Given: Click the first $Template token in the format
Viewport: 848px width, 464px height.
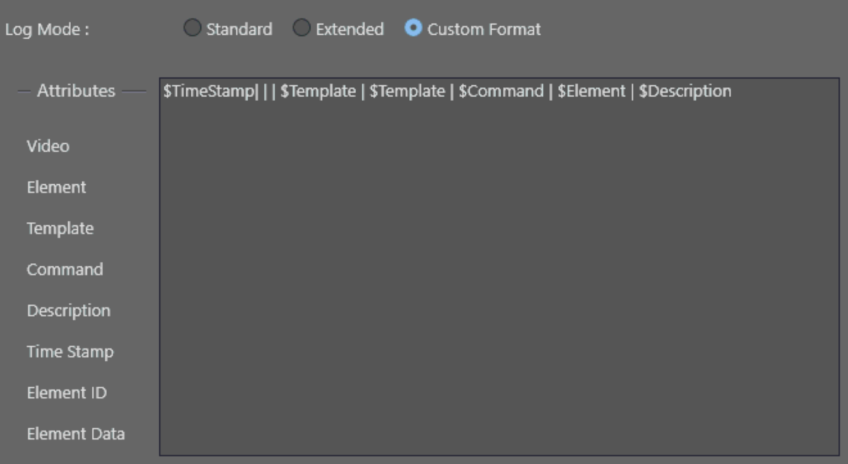Looking at the screenshot, I should [x=318, y=91].
